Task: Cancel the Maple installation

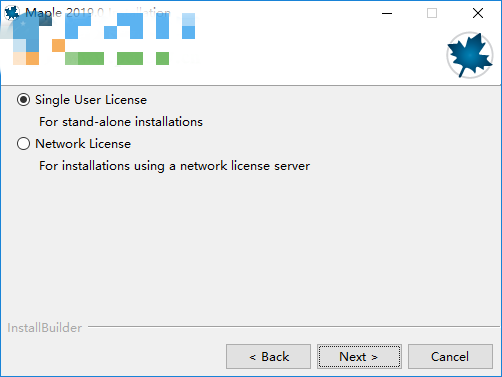Action: coord(450,356)
